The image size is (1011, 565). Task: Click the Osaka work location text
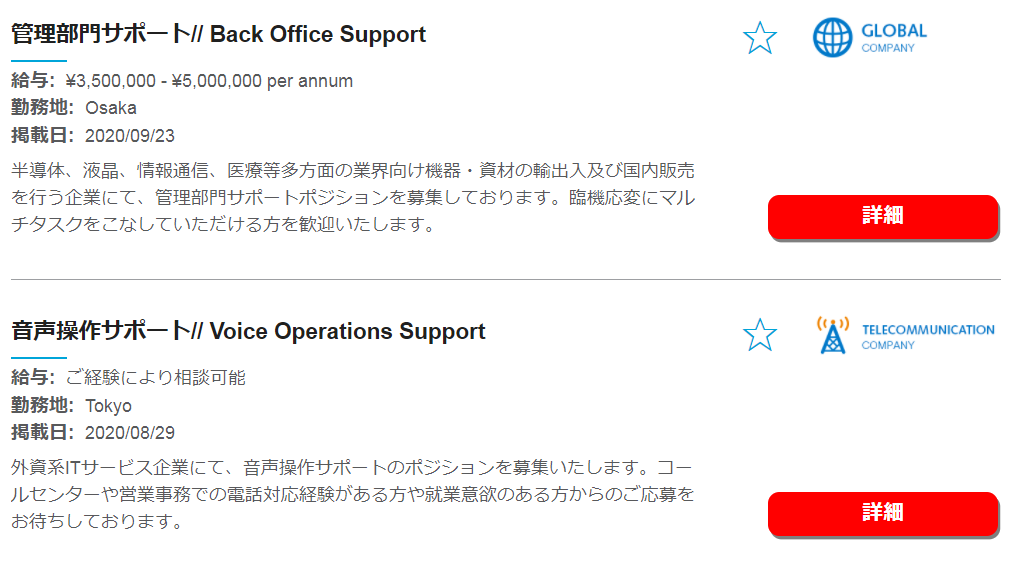[x=111, y=108]
